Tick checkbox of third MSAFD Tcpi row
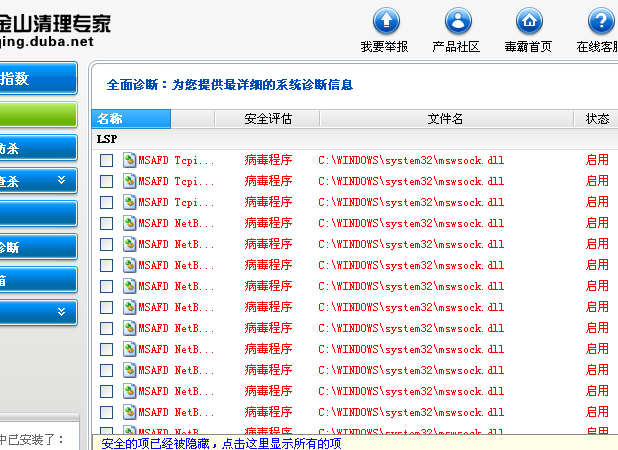618x450 pixels. tap(106, 202)
